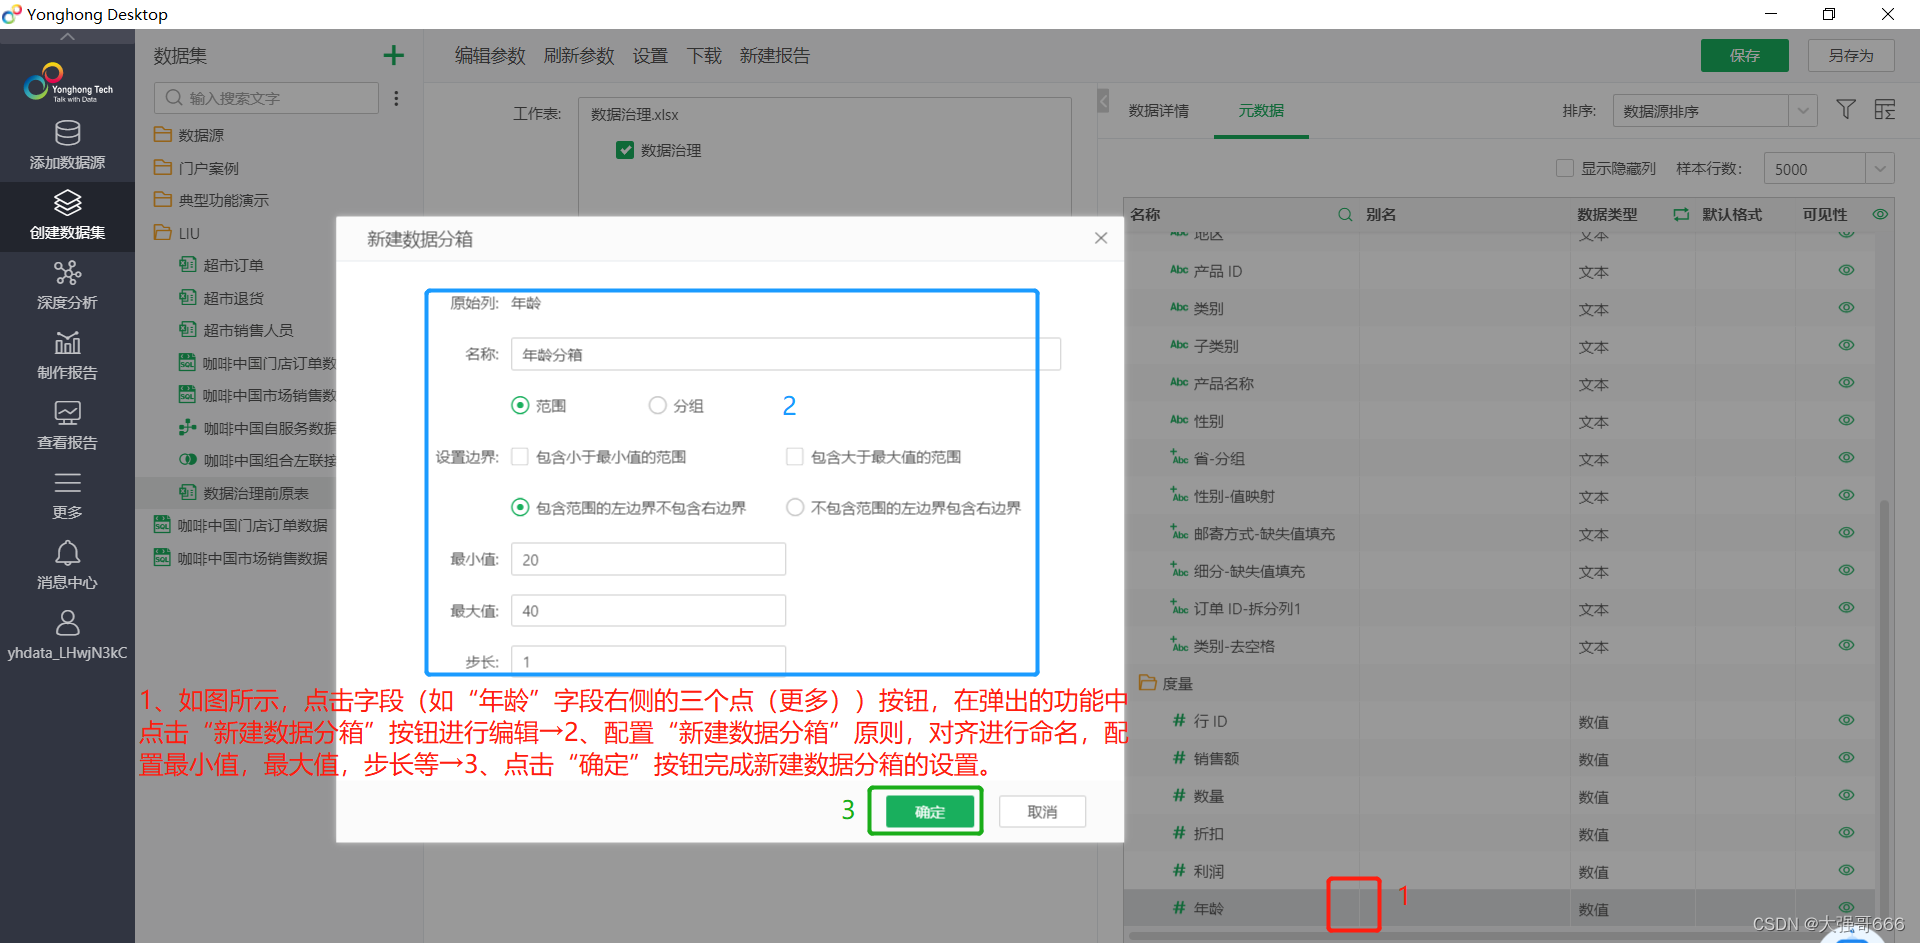
Task: Select 包含范围的左边界不包含右边界 radio option
Action: 520,507
